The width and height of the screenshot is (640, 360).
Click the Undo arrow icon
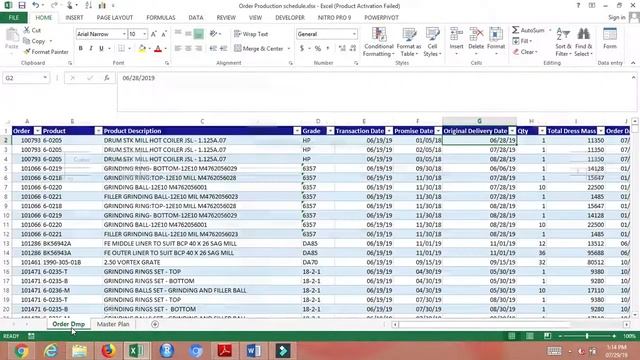[x=36, y=5]
